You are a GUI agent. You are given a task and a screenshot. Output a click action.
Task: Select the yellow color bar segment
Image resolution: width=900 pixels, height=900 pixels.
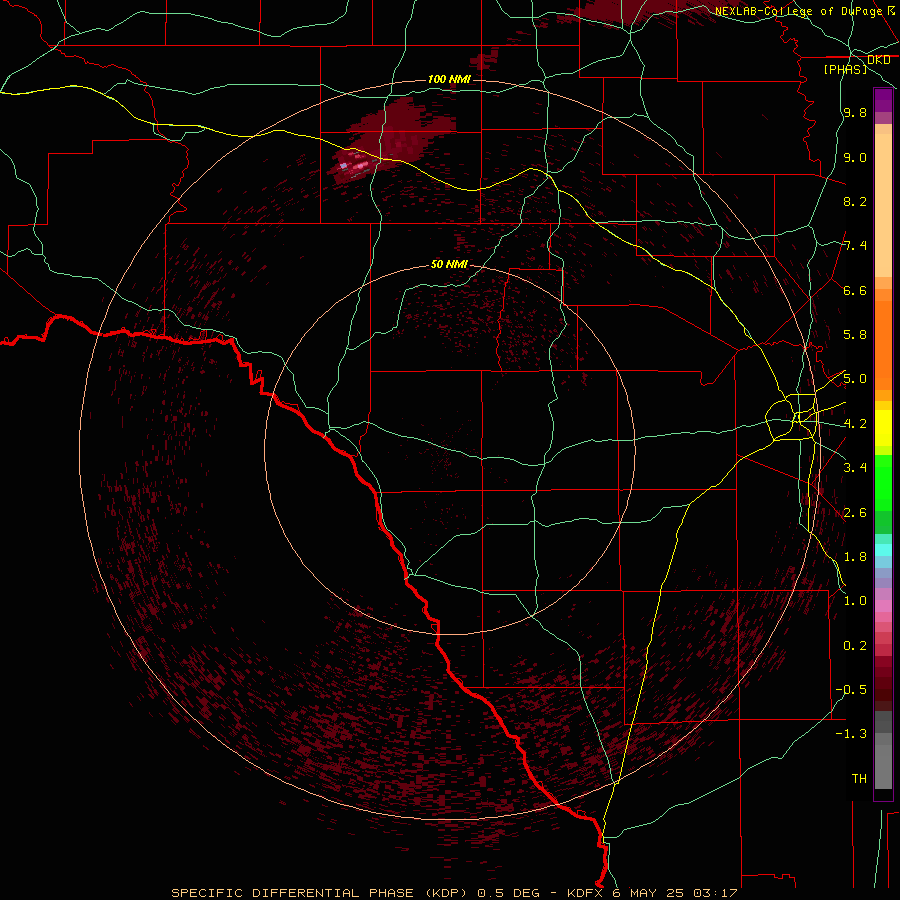coord(883,428)
